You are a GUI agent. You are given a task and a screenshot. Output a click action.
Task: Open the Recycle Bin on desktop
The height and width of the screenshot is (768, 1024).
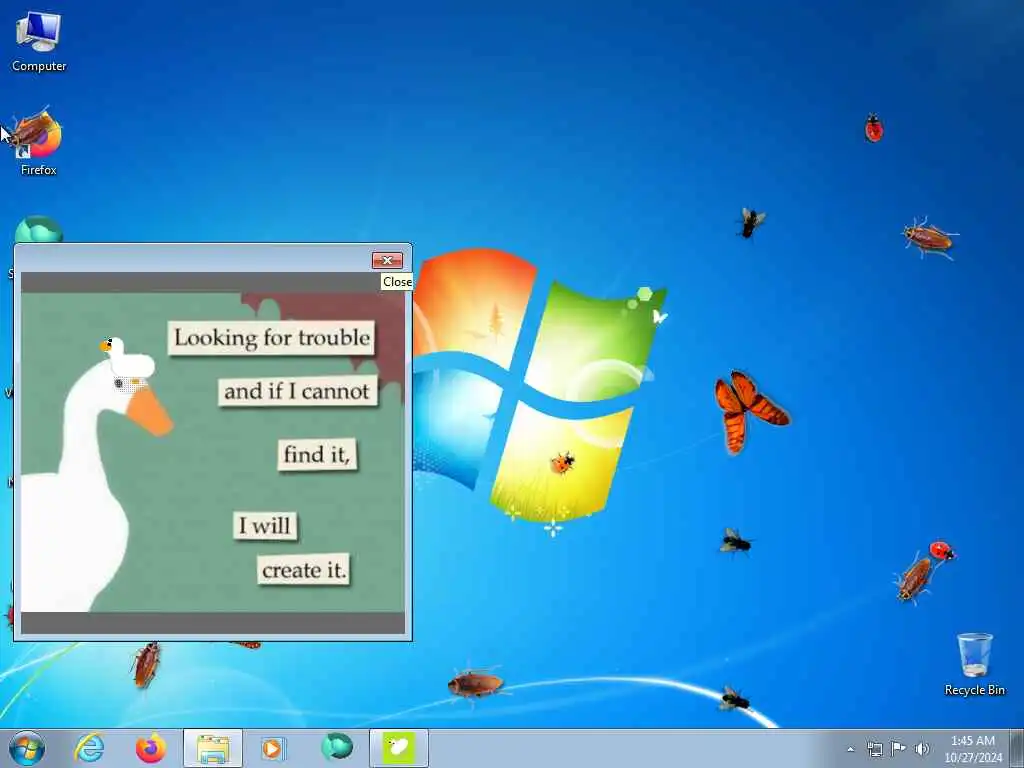click(x=974, y=664)
